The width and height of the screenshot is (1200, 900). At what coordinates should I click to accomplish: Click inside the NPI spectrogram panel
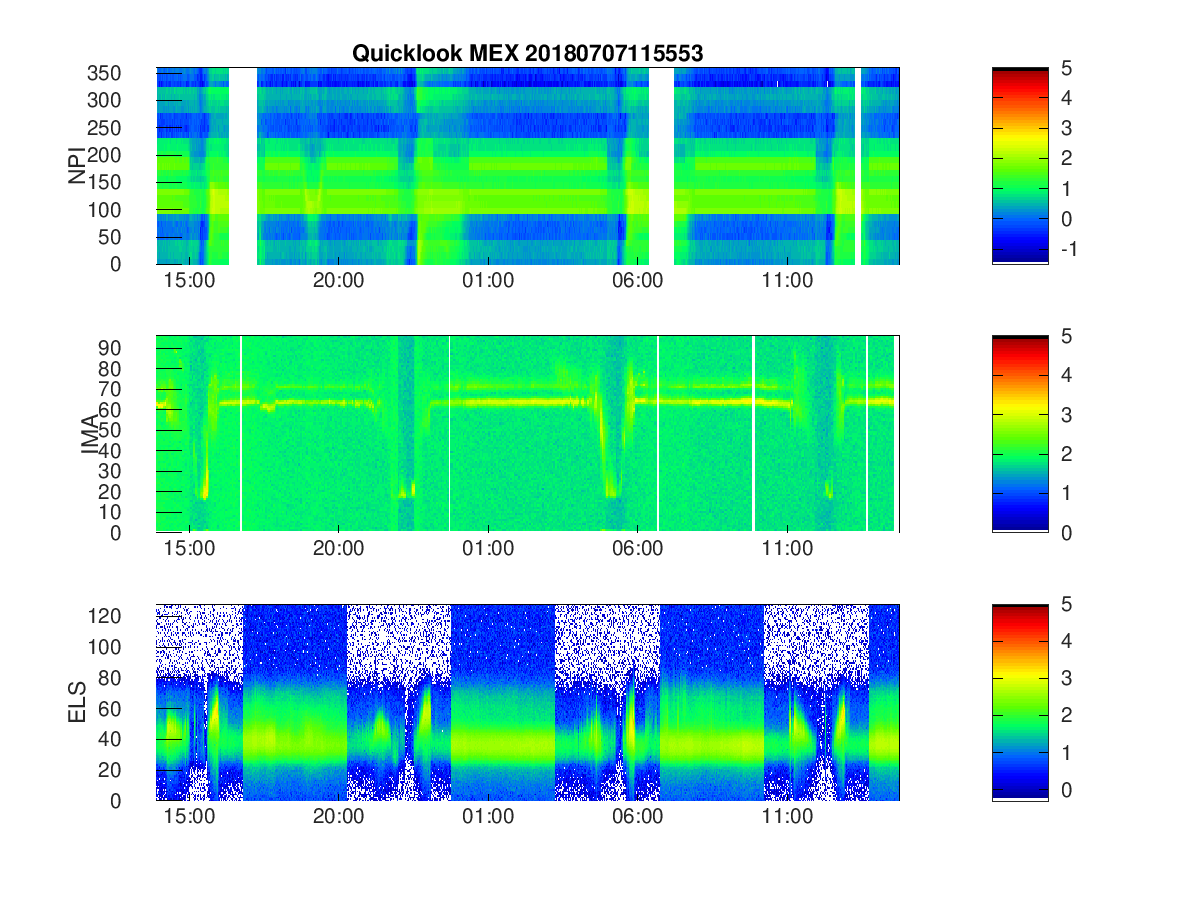pyautogui.click(x=528, y=166)
